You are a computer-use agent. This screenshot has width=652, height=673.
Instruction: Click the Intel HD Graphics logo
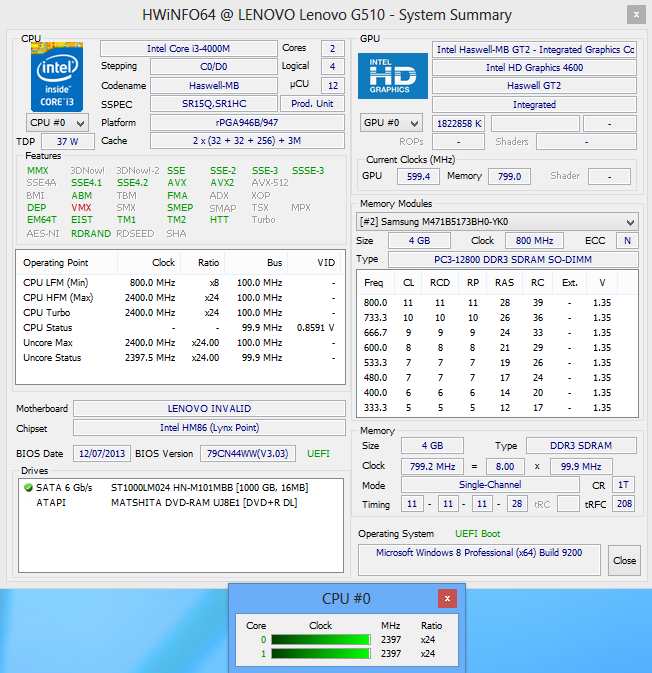(392, 76)
